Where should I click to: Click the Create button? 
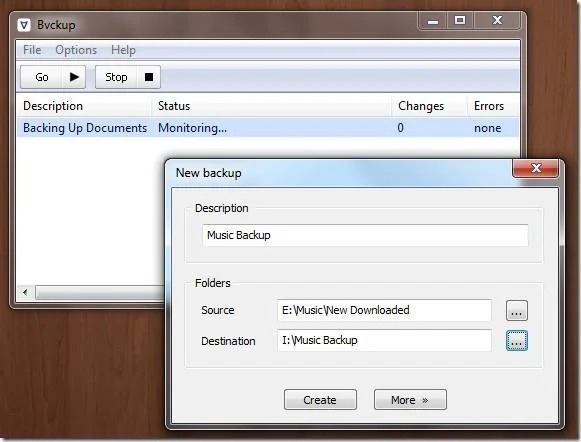320,399
